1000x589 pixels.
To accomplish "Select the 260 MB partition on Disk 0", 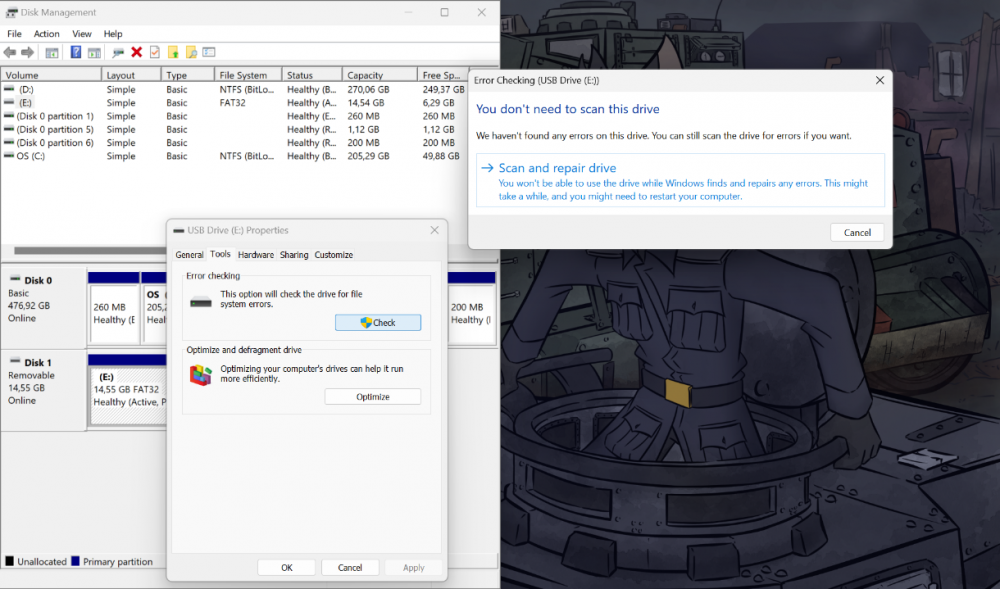I will coord(114,309).
